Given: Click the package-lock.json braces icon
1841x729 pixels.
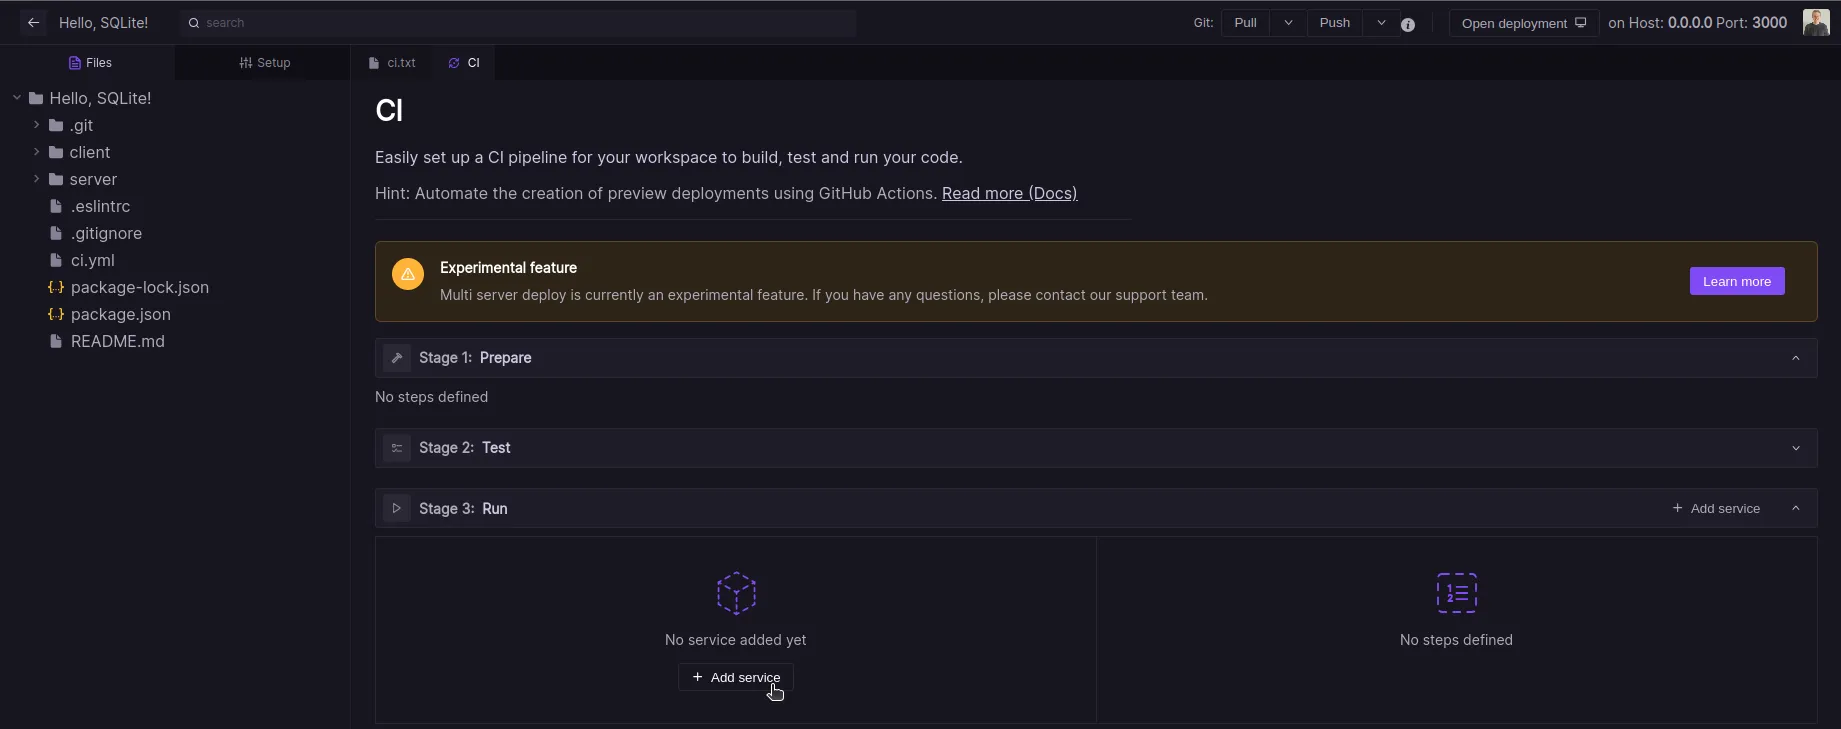Looking at the screenshot, I should click(x=56, y=287).
